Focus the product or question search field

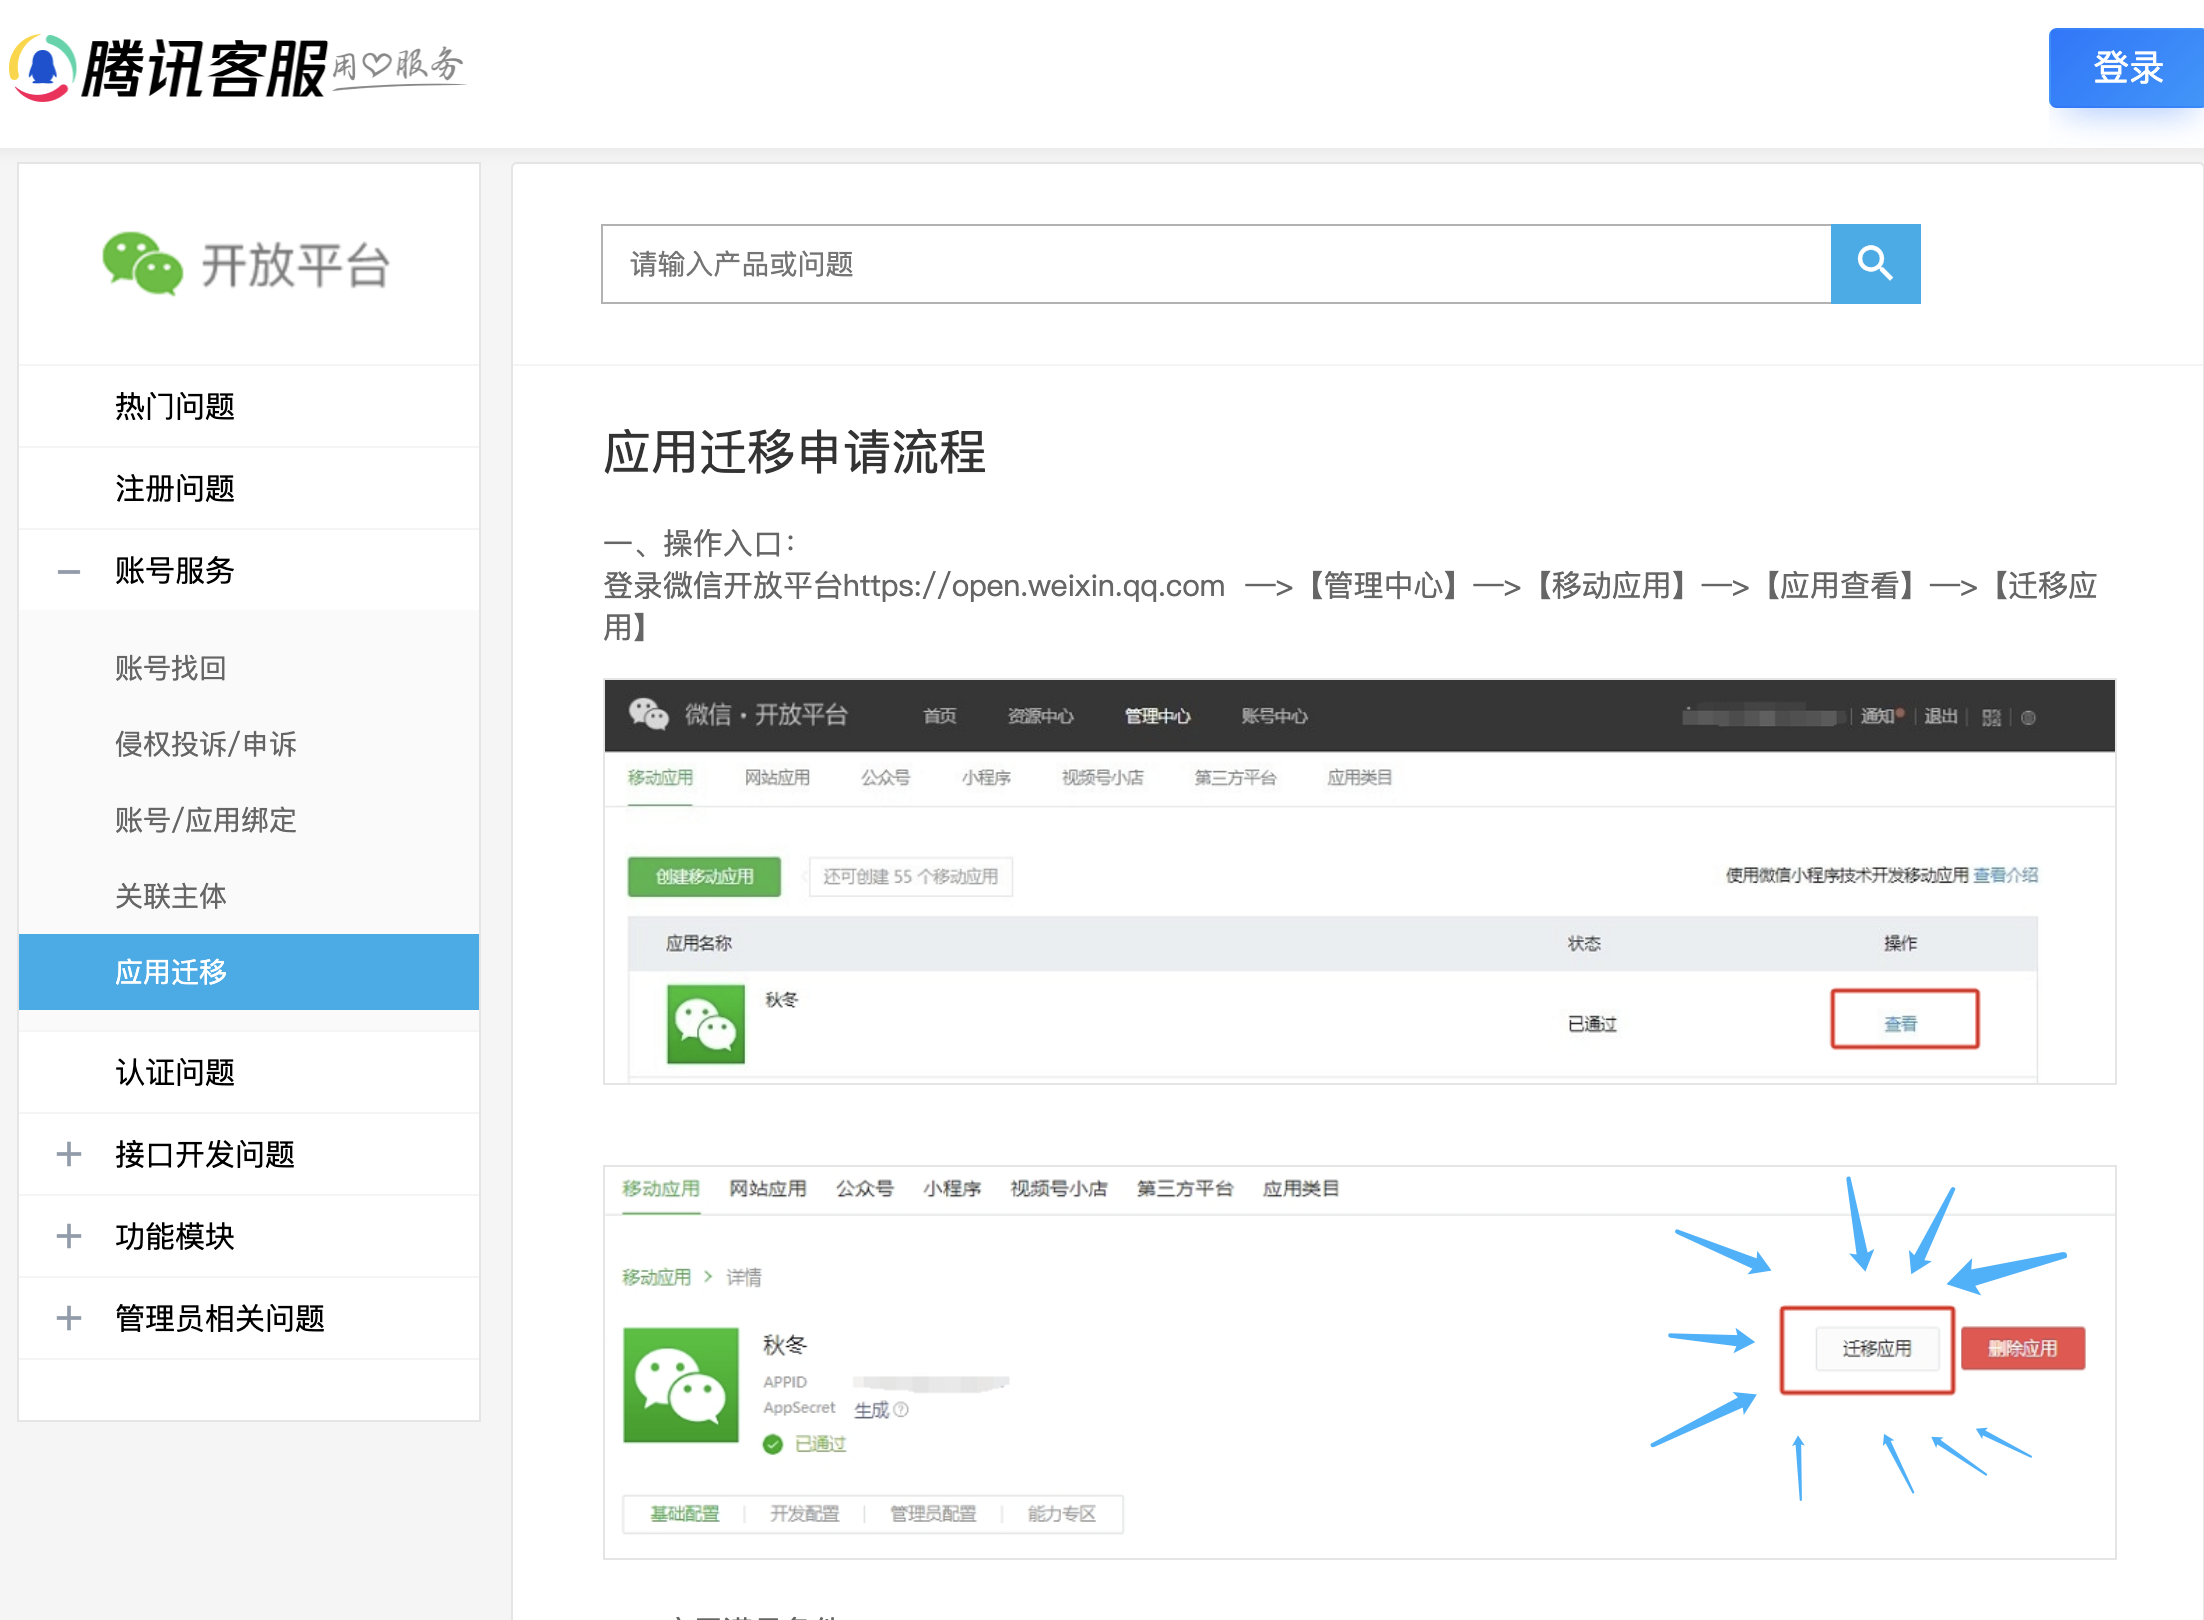pyautogui.click(x=1215, y=264)
